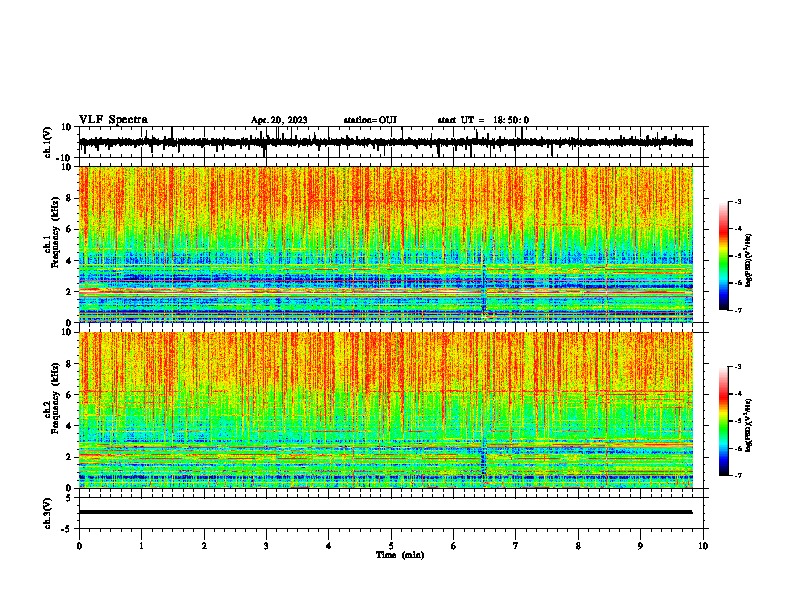This screenshot has width=792, height=612.
Task: Click the date text "Apr. 20, 2023"
Action: pyautogui.click(x=279, y=120)
